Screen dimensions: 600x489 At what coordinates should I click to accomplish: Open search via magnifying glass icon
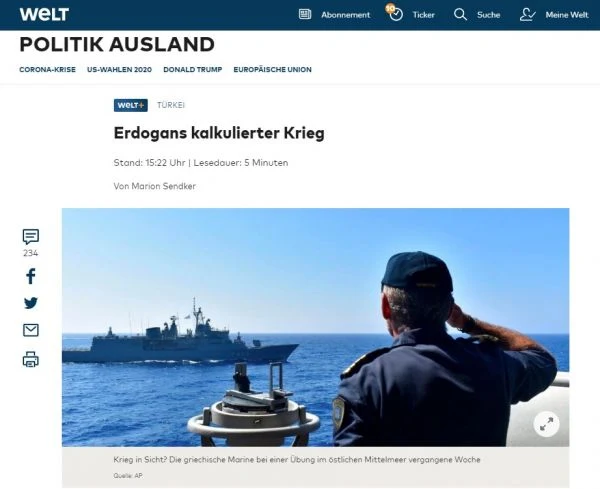click(460, 15)
